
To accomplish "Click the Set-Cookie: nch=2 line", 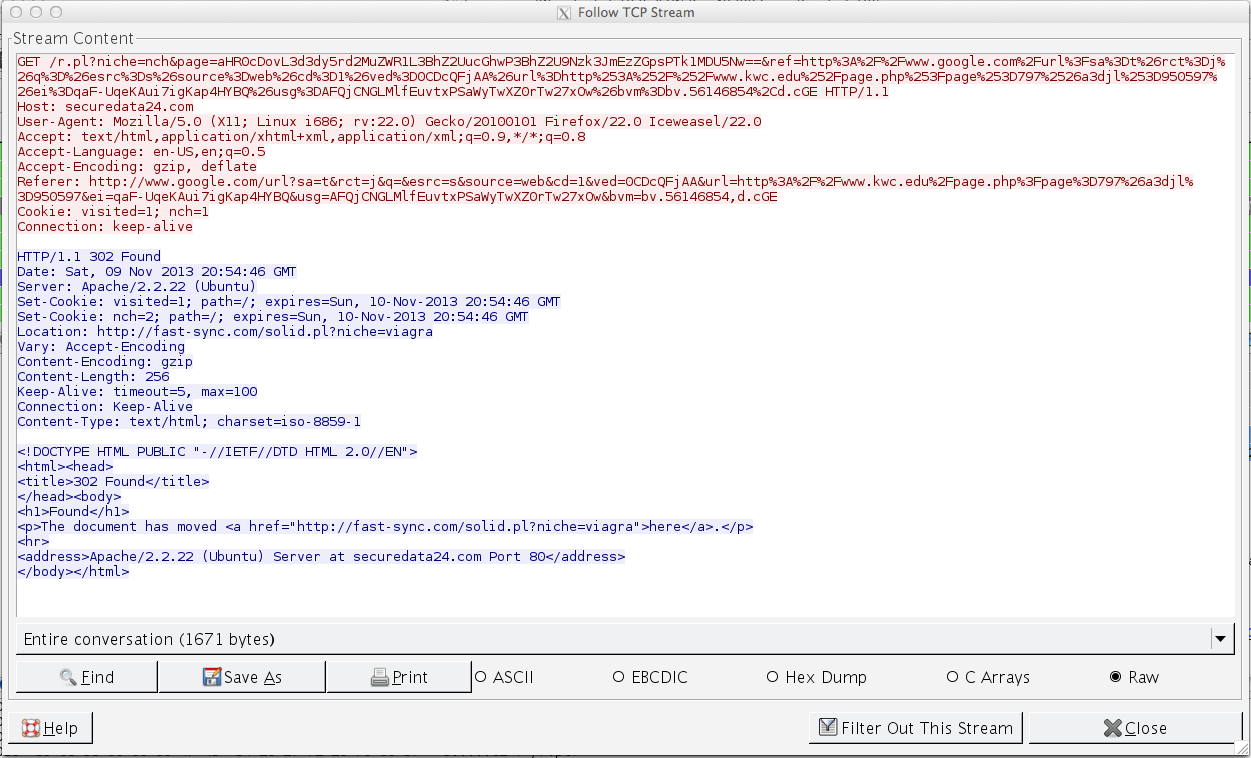I will pos(273,317).
